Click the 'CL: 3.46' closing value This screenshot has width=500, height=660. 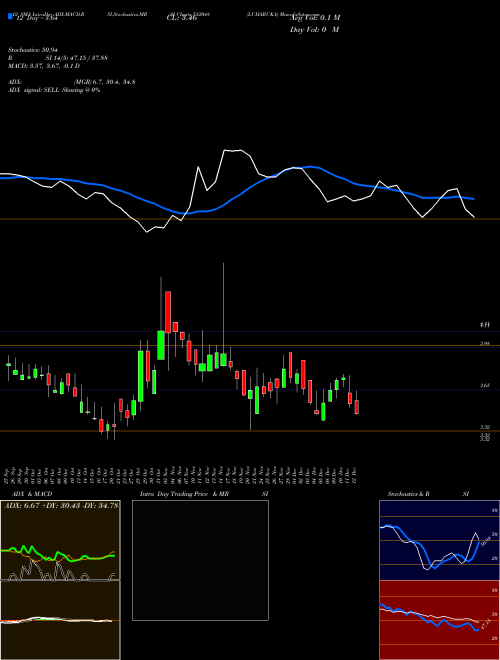click(182, 18)
